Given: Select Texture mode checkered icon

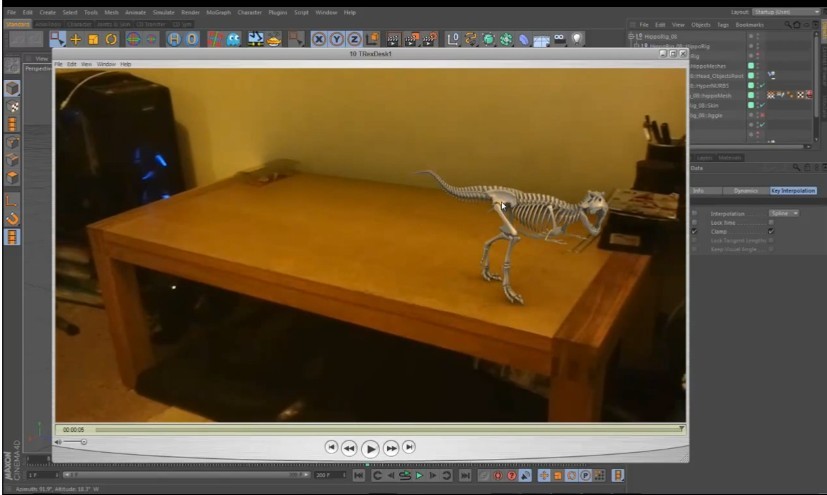Looking at the screenshot, I should [12, 106].
